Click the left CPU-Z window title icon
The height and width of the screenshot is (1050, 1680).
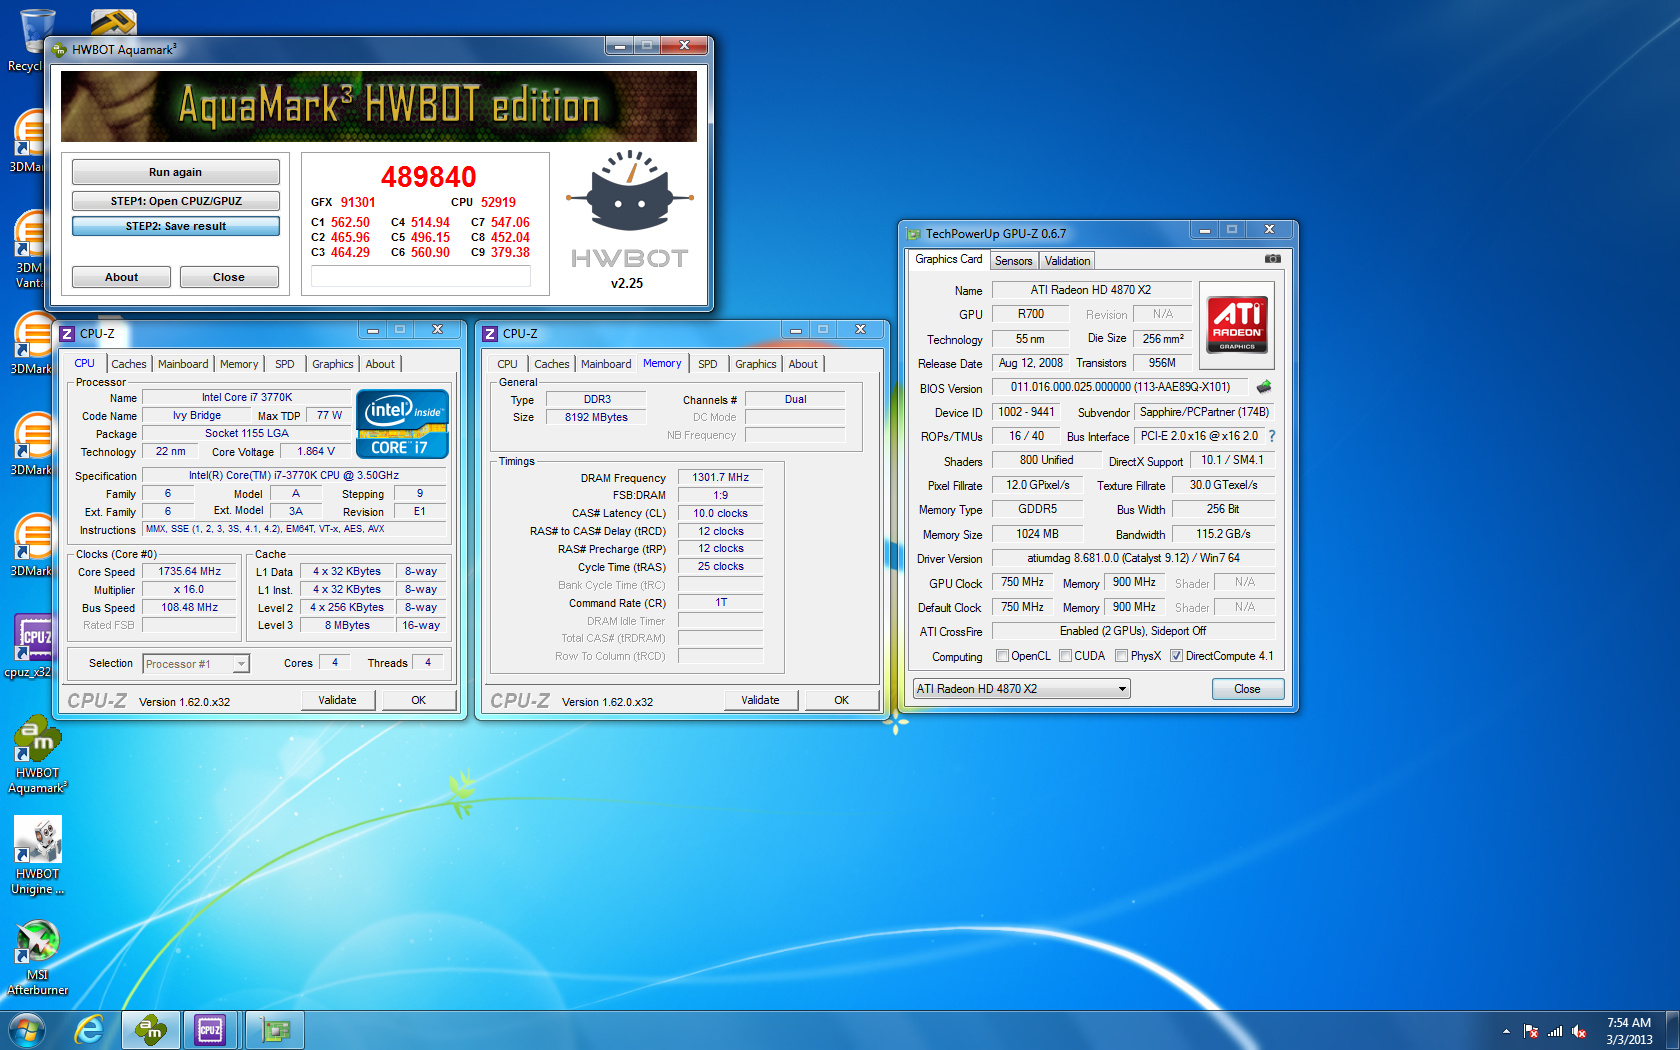pyautogui.click(x=67, y=334)
